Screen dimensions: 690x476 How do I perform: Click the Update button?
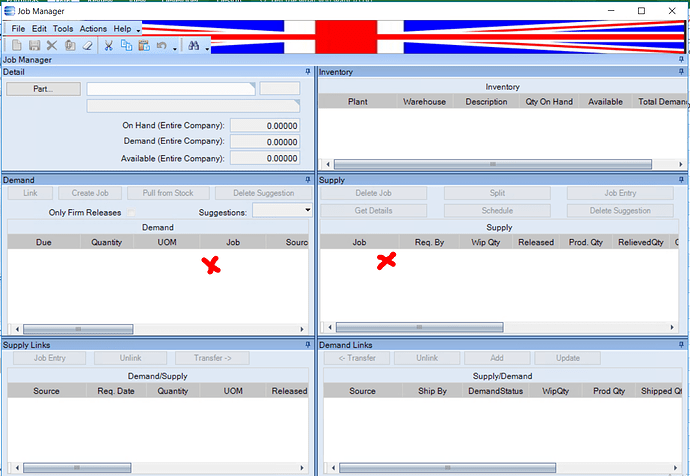(x=567, y=358)
